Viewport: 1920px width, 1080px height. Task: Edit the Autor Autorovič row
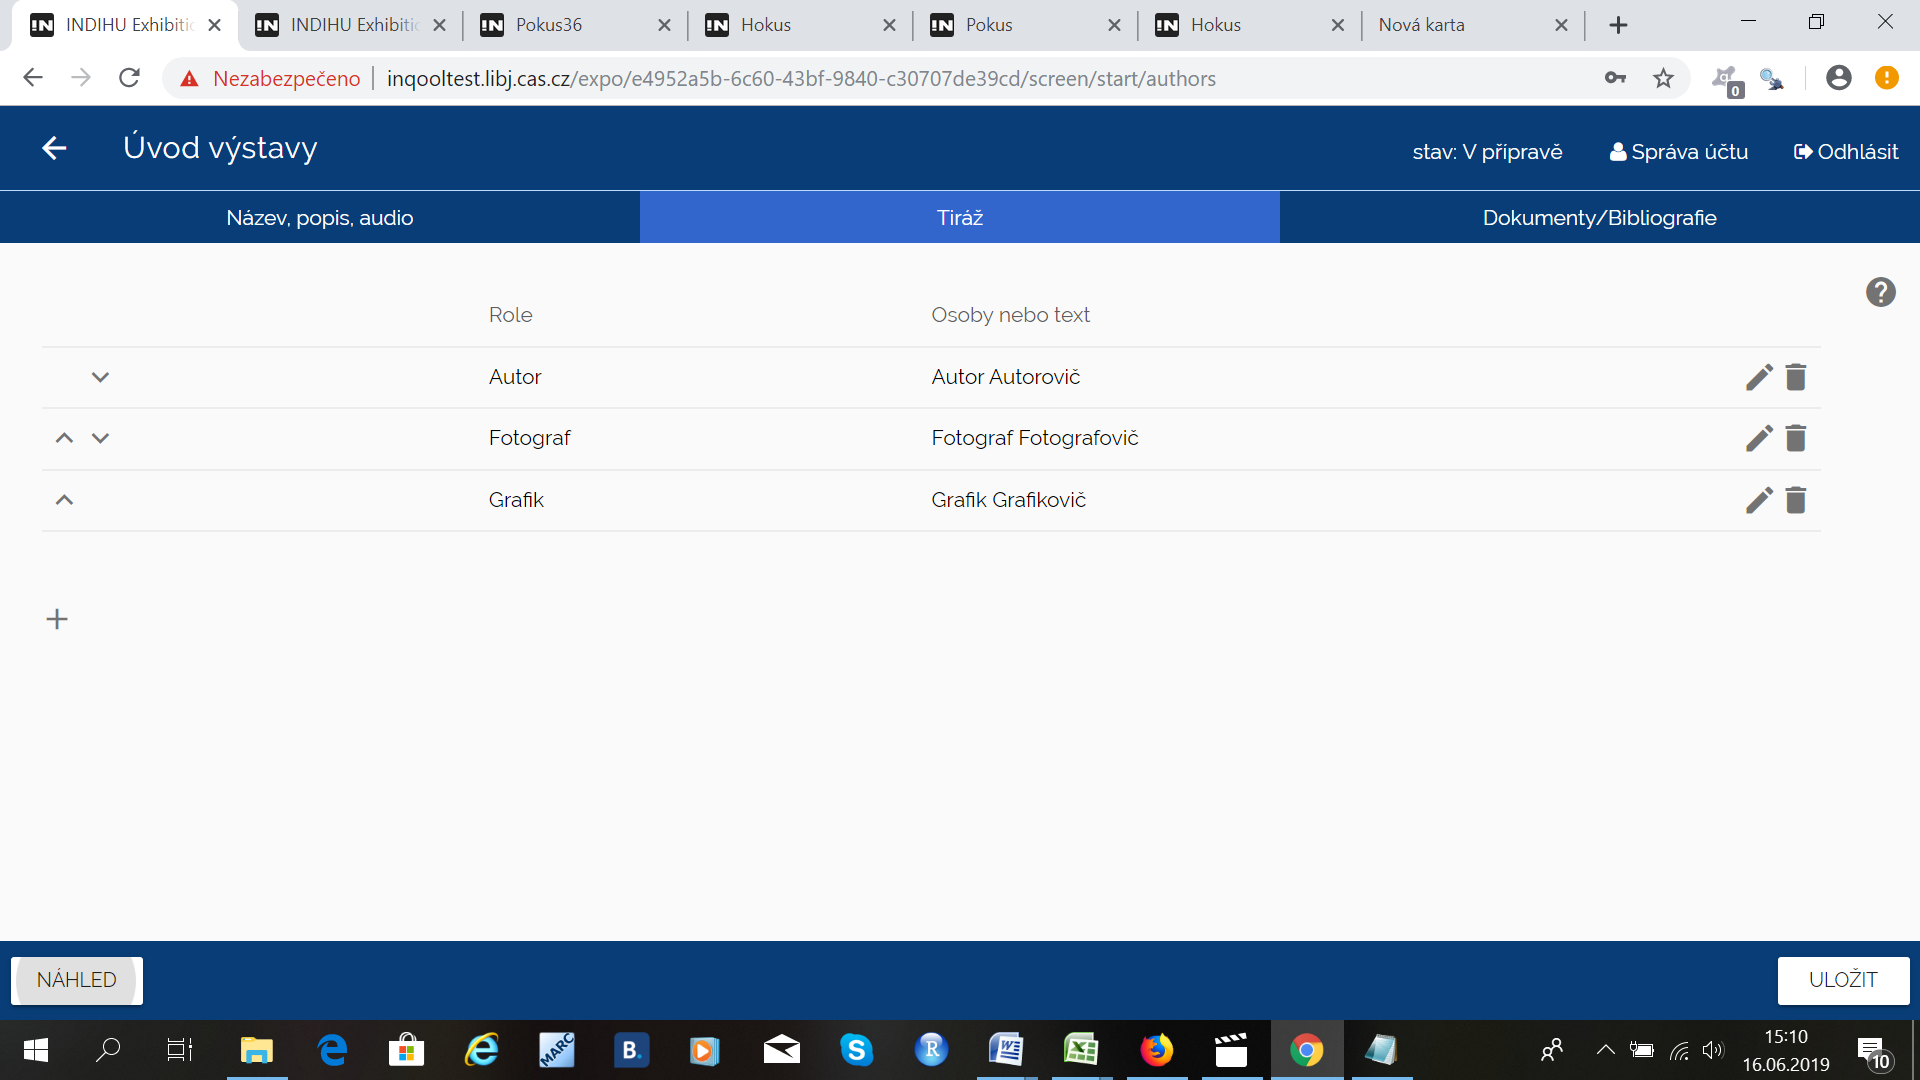pos(1758,377)
